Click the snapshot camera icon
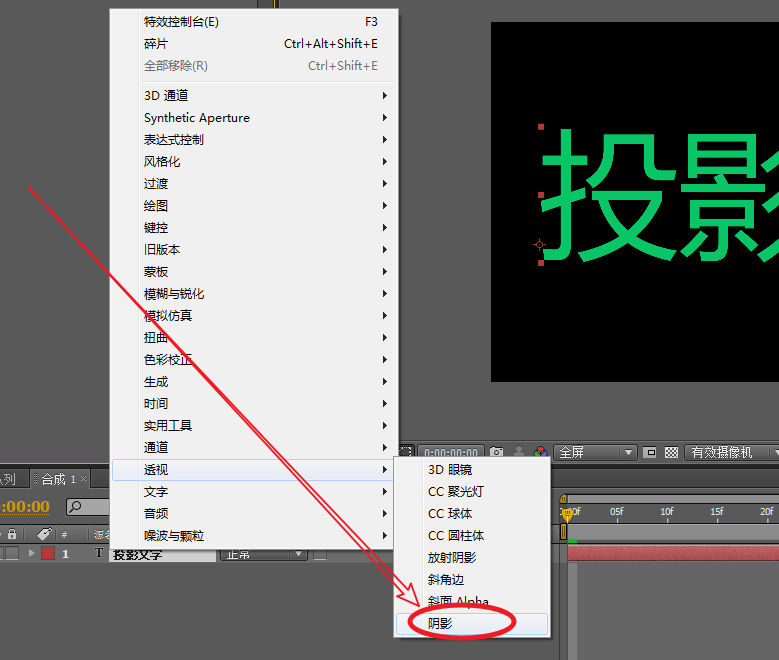Image resolution: width=779 pixels, height=660 pixels. pyautogui.click(x=496, y=452)
